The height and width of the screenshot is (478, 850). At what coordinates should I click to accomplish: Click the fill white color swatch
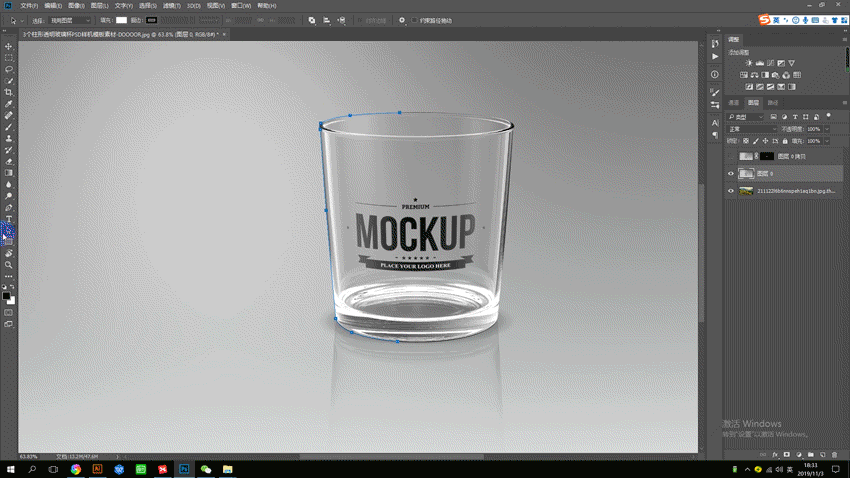pyautogui.click(x=121, y=21)
